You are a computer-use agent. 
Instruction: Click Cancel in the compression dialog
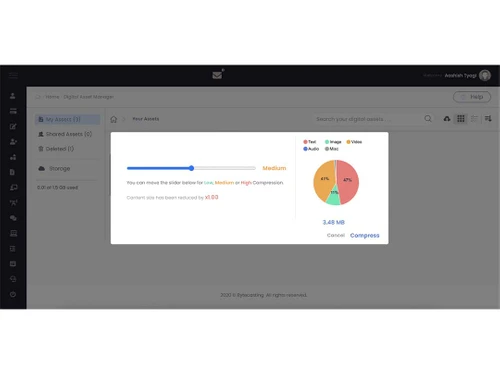pyautogui.click(x=336, y=235)
